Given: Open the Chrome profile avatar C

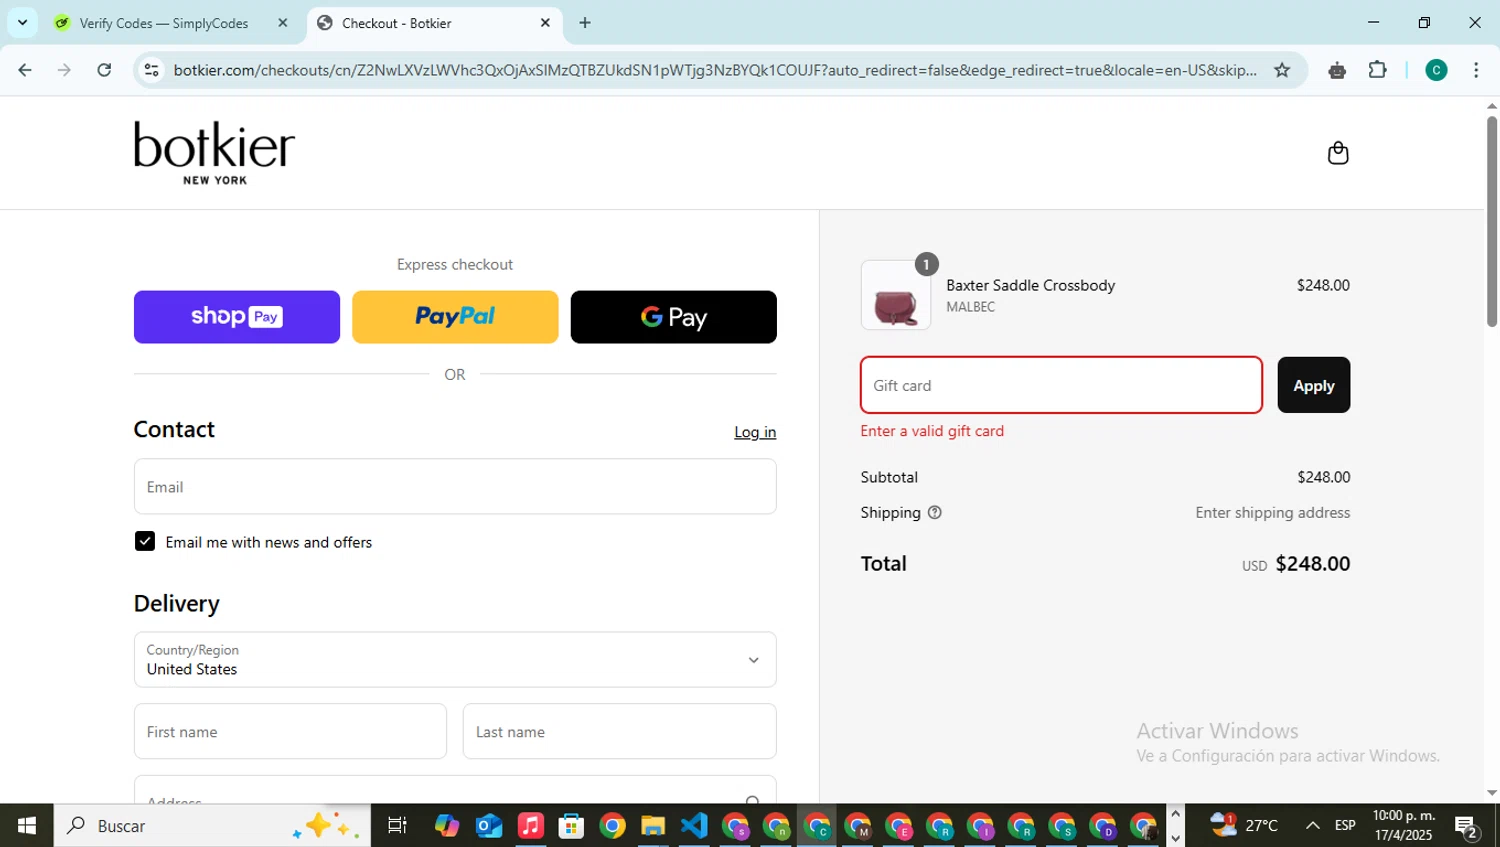Looking at the screenshot, I should coord(1436,70).
